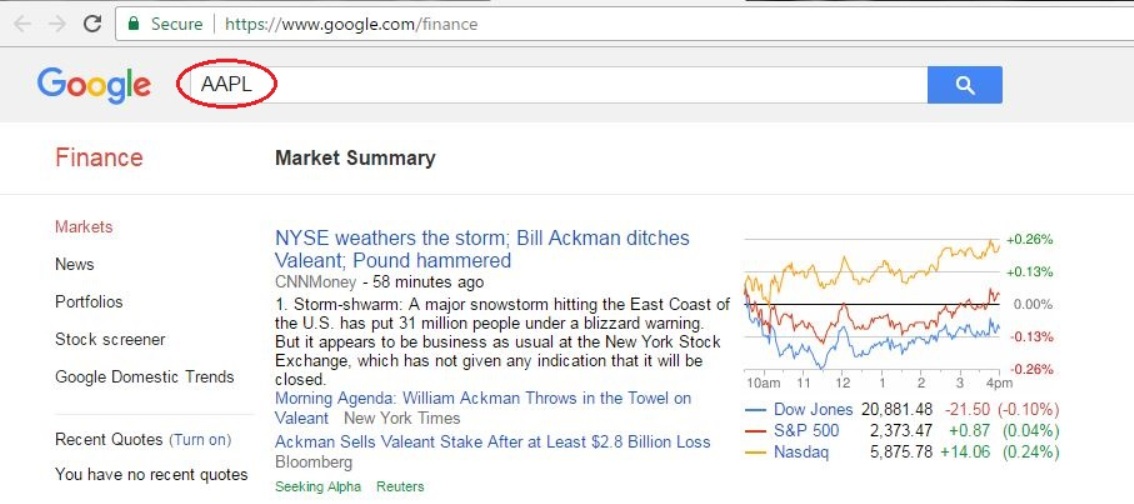Screen dimensions: 1134x504
Task: Open the Reuters source link
Action: pyautogui.click(x=400, y=487)
